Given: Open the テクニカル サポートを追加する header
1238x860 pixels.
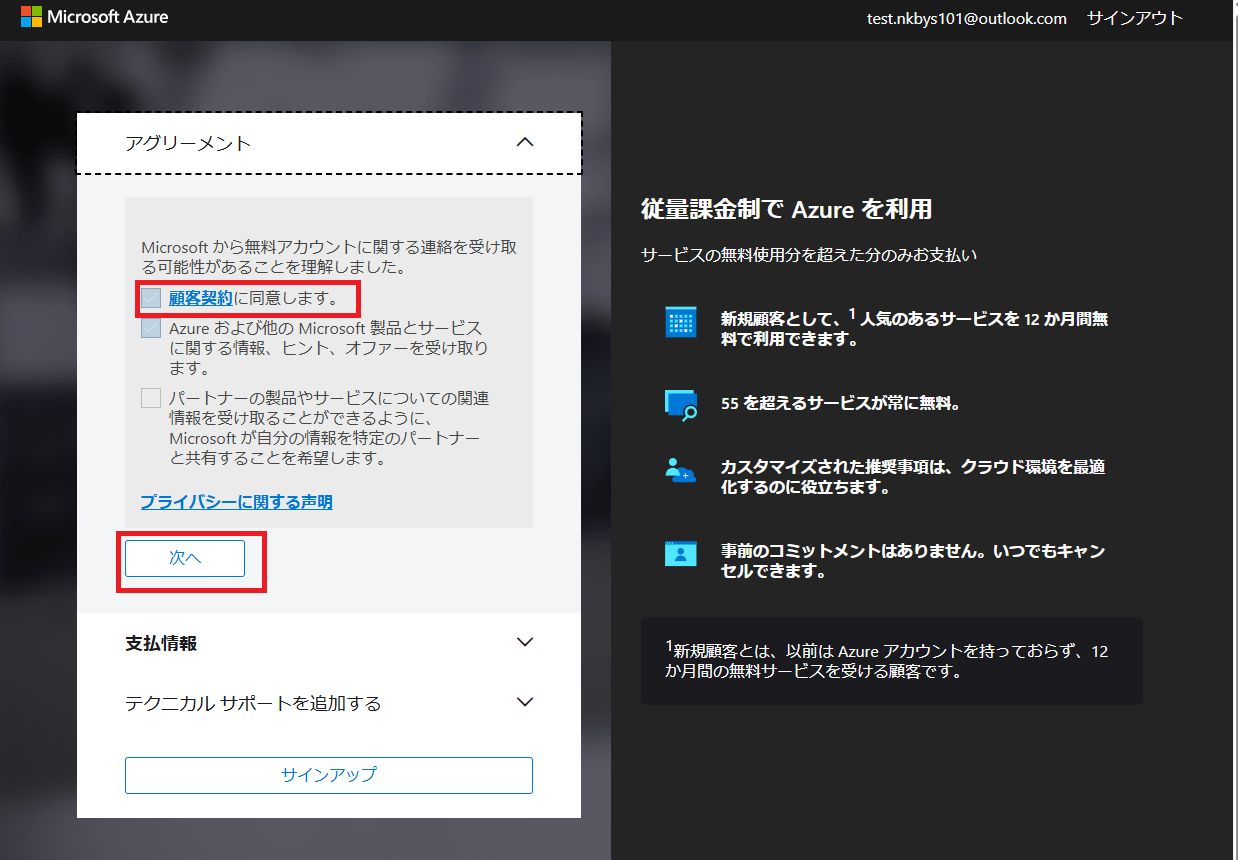Looking at the screenshot, I should [x=329, y=703].
